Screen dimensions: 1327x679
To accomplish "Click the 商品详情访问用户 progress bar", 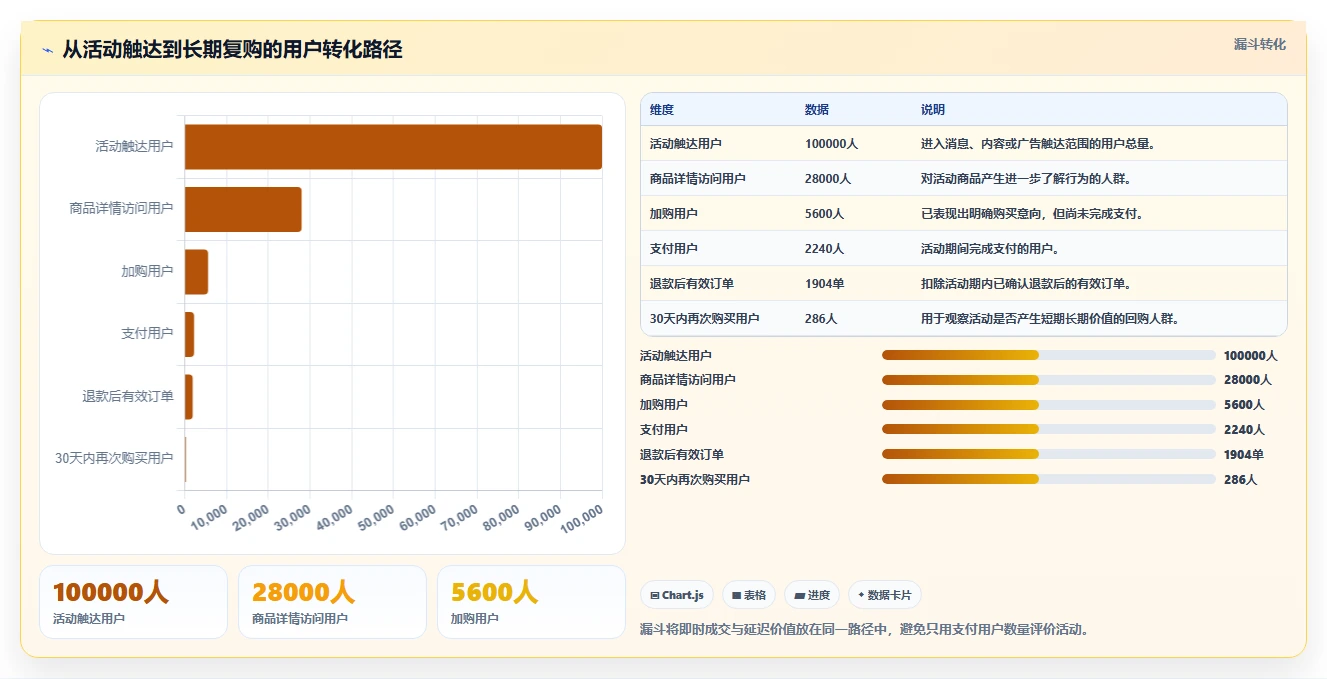I will [x=1049, y=380].
